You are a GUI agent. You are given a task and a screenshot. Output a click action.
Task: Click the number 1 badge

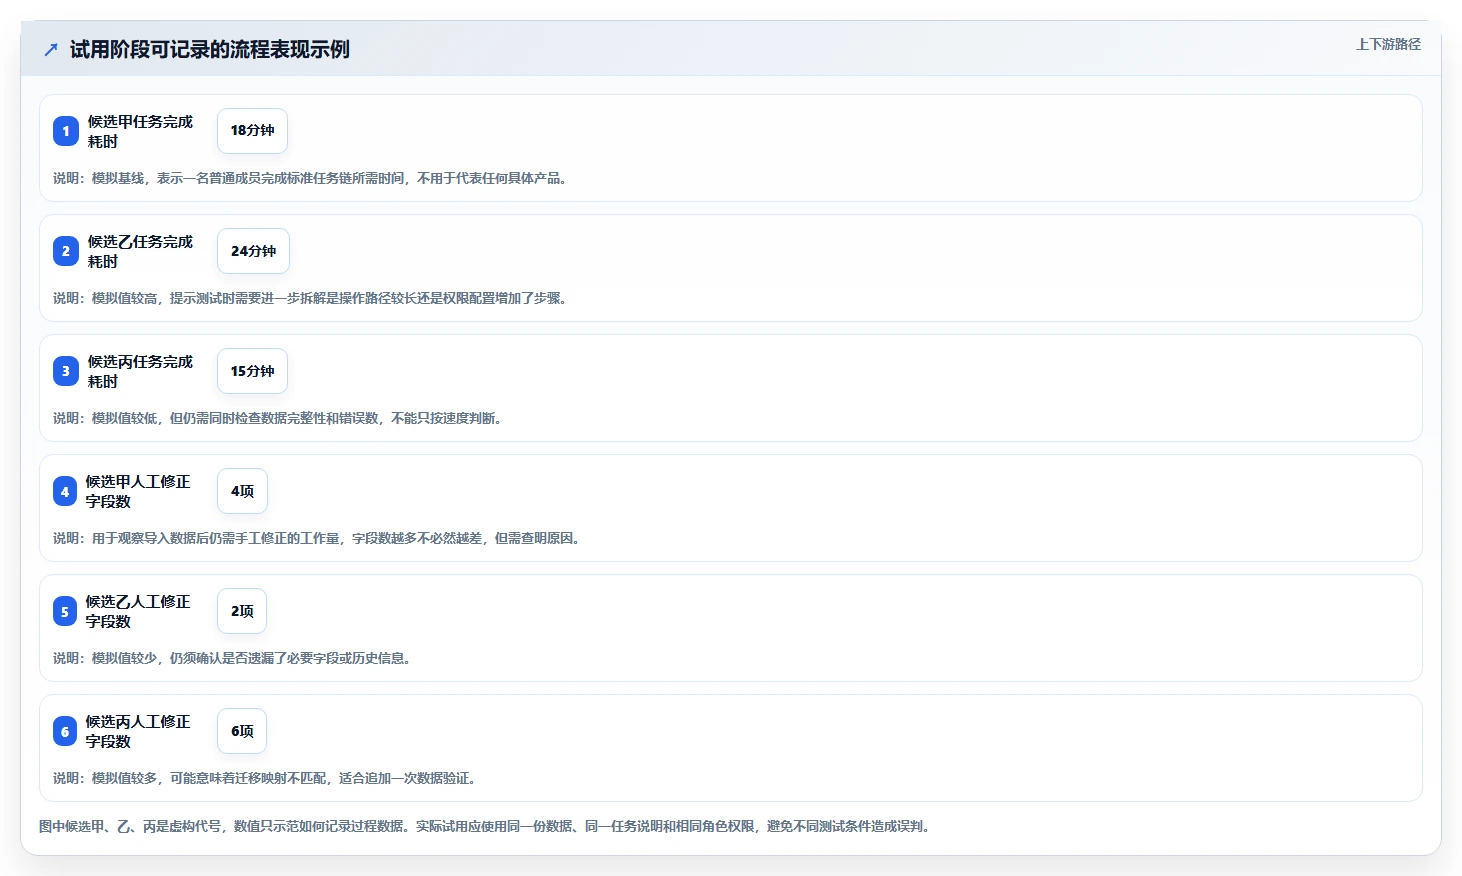coord(66,131)
